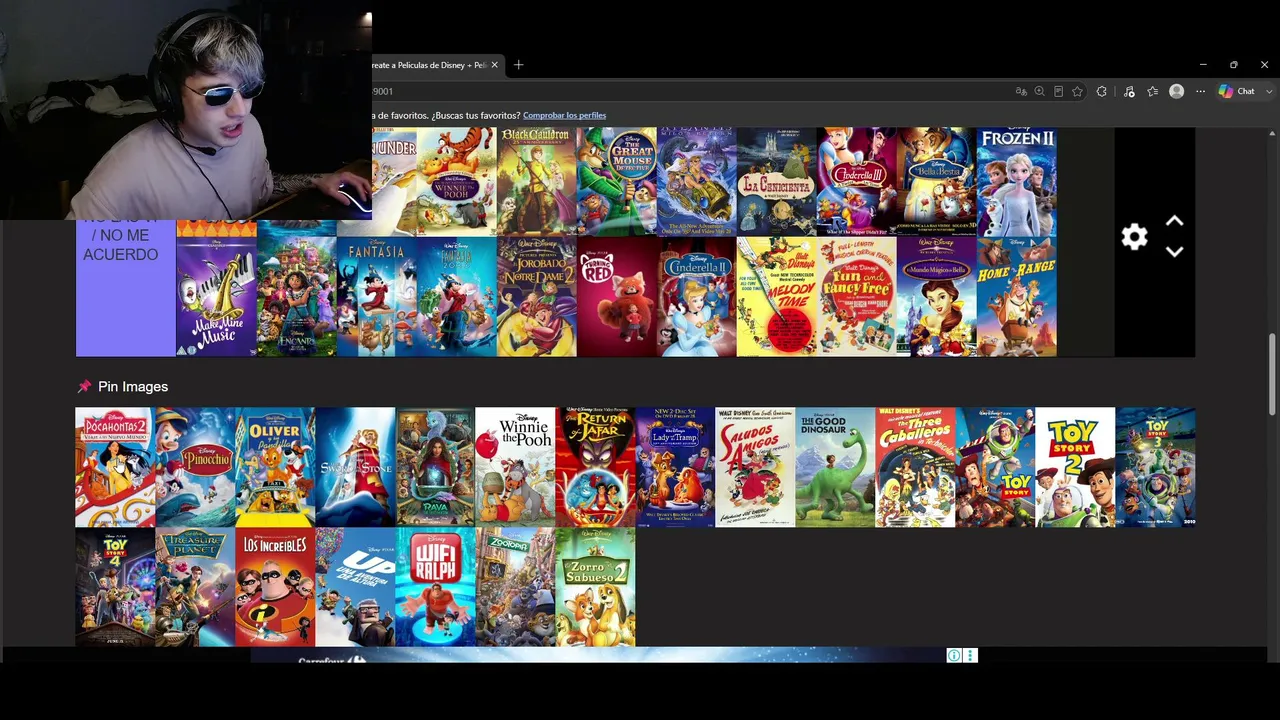Screen dimensions: 1280x720
Task: Click the media control music icon
Action: click(1129, 91)
